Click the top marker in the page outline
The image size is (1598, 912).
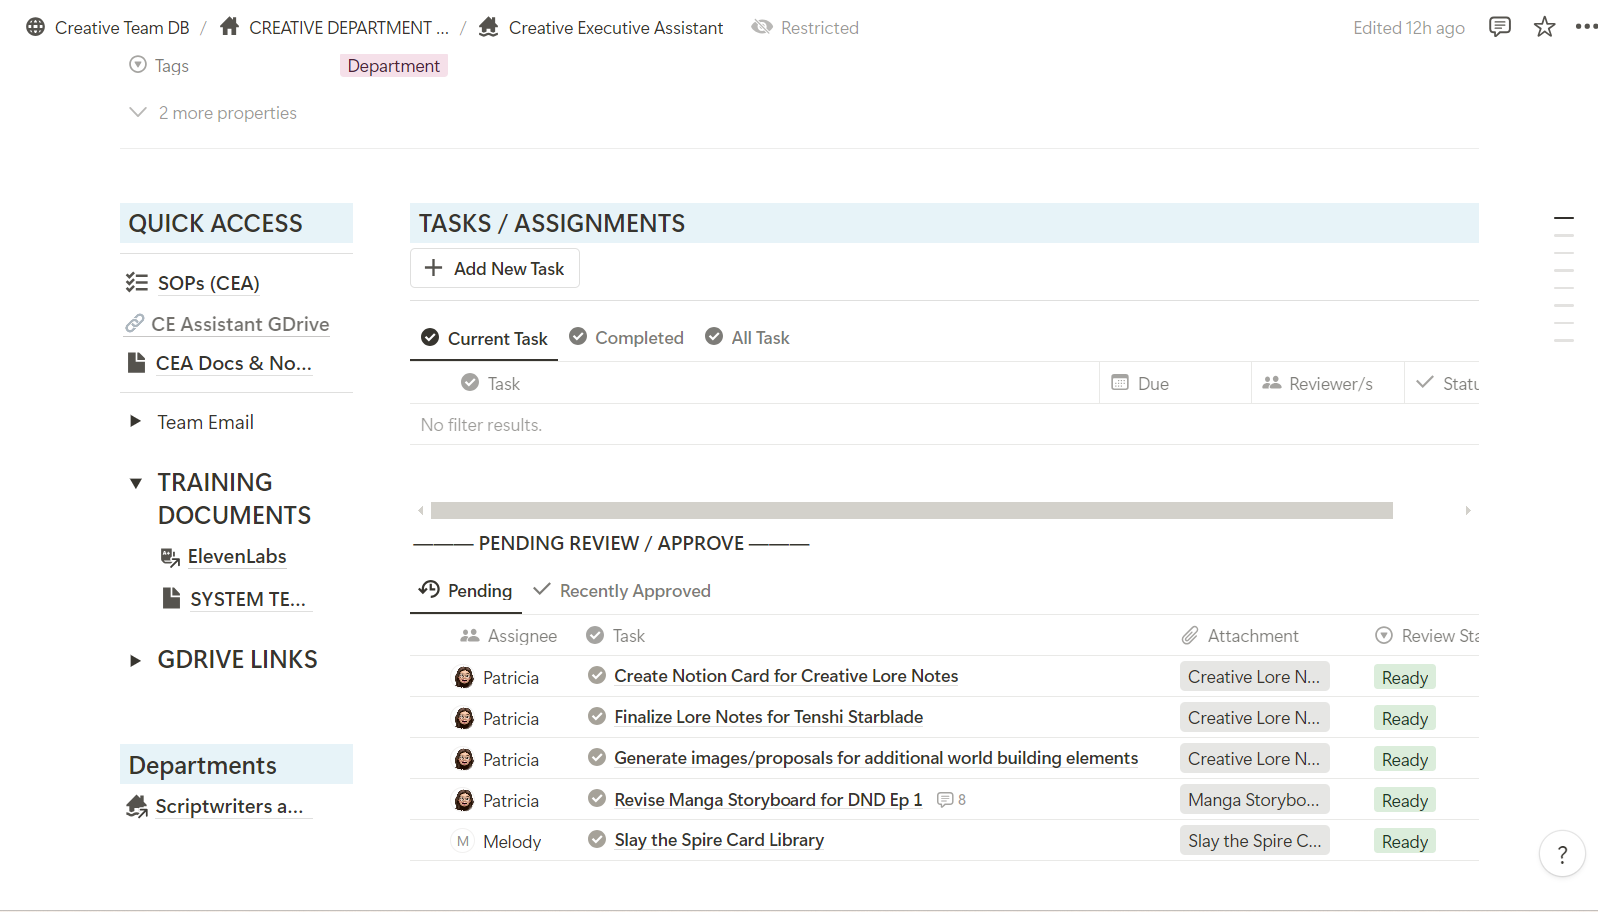(x=1564, y=217)
